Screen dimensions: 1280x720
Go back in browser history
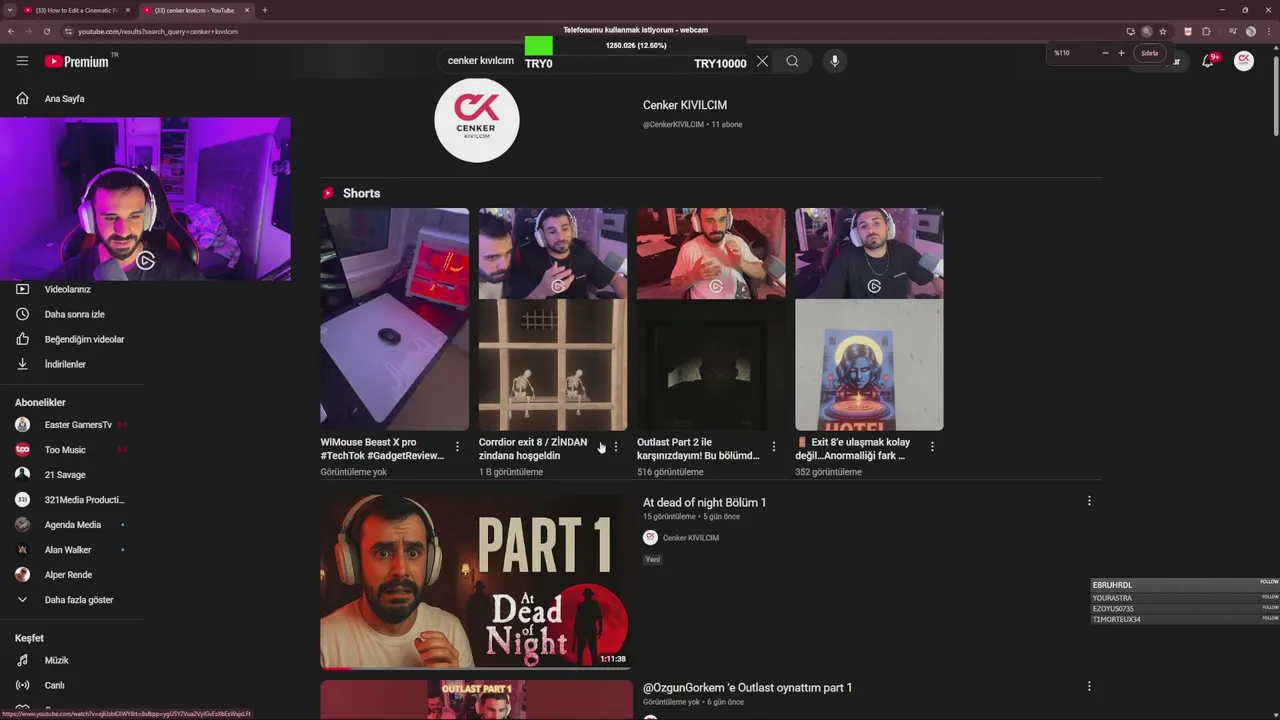[x=10, y=31]
